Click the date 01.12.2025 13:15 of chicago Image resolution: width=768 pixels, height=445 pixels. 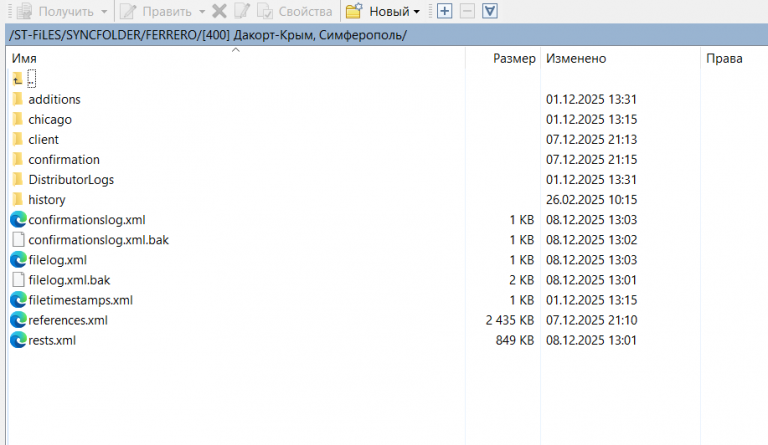click(x=591, y=119)
